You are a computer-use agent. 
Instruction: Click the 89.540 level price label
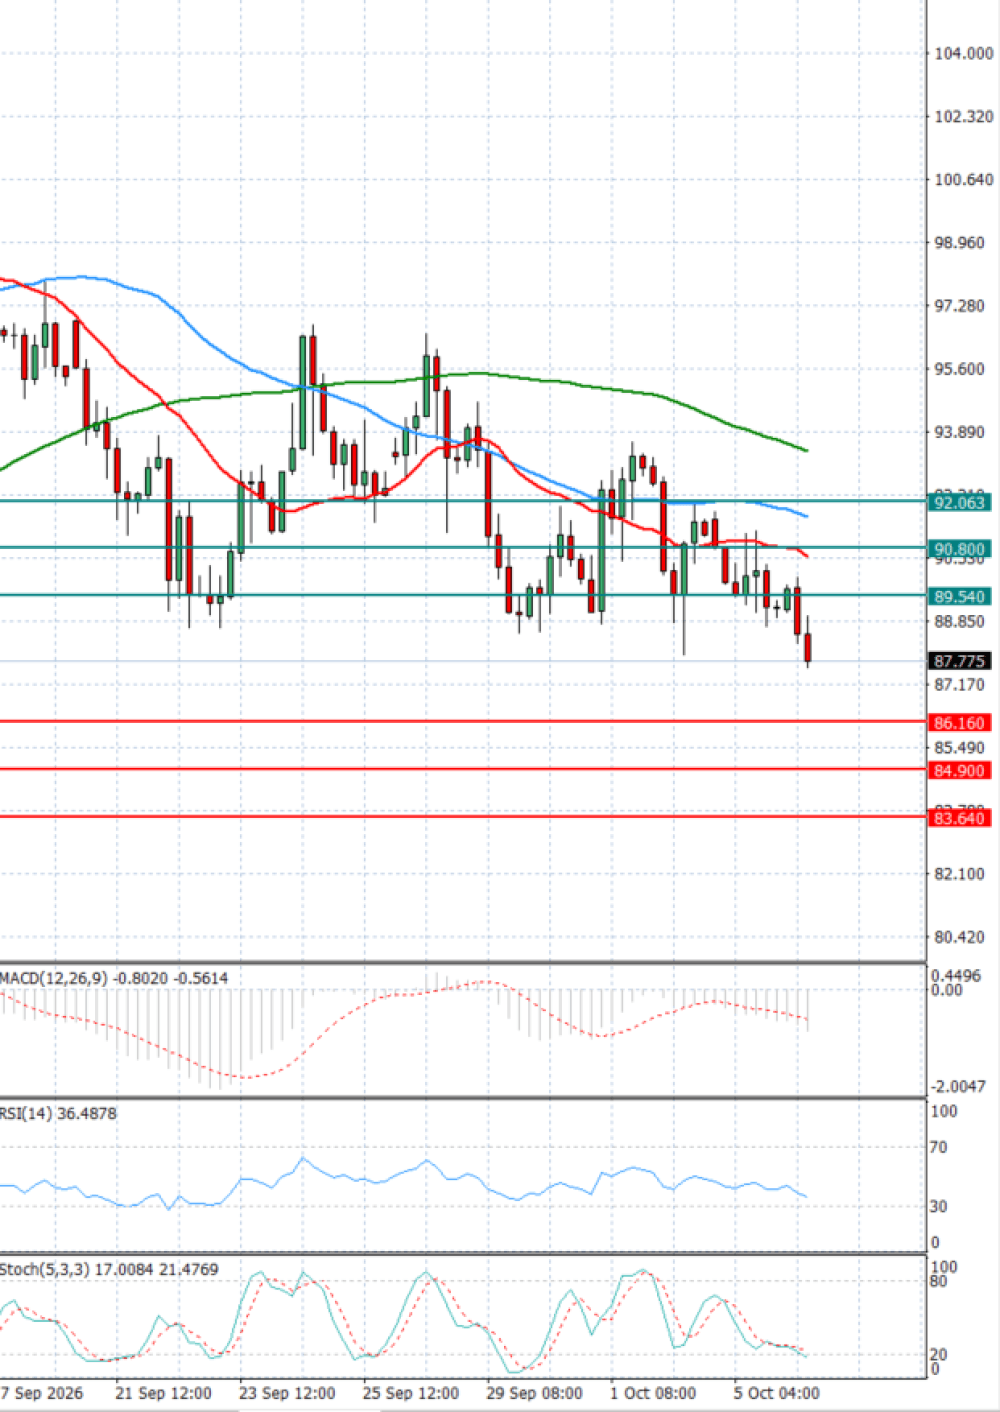coord(959,596)
